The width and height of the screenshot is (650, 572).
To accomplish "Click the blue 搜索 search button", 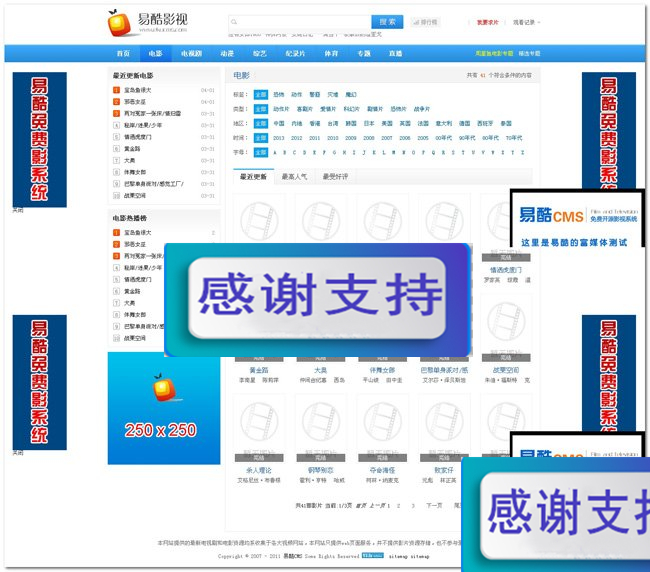I will coord(387,22).
